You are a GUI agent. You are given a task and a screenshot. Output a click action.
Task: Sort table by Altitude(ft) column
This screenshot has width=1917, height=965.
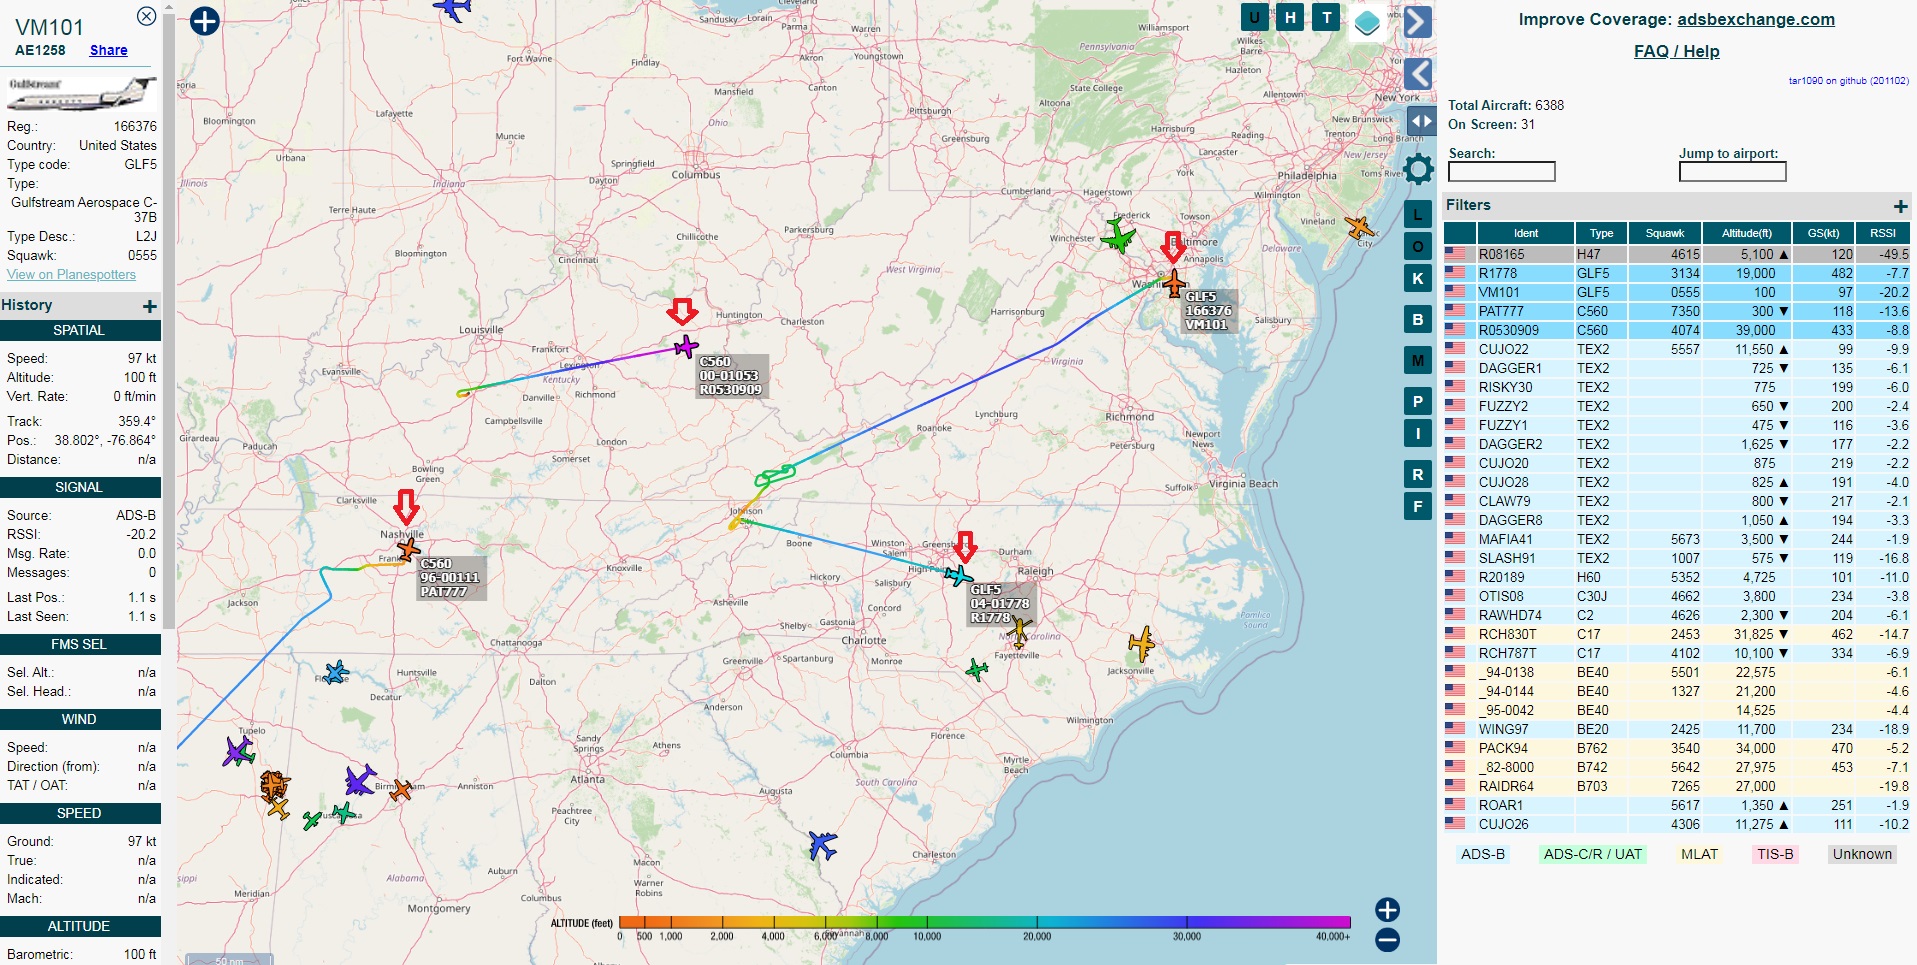(x=1747, y=233)
